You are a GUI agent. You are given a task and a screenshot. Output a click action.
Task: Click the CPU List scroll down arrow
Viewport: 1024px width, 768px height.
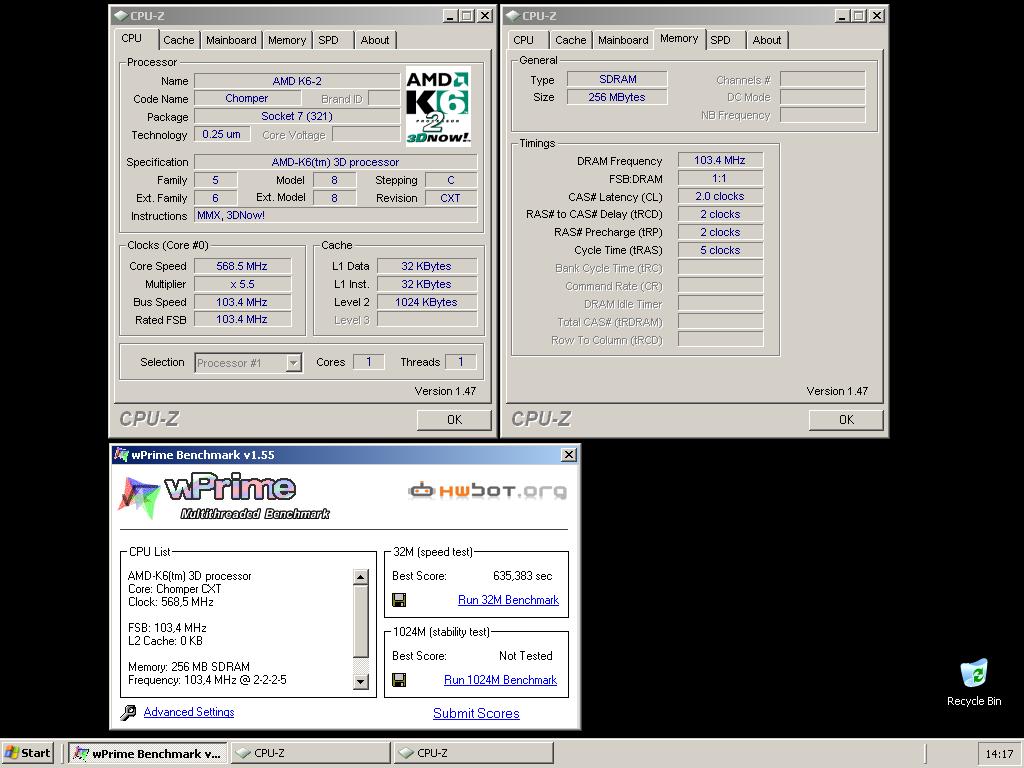pyautogui.click(x=360, y=681)
